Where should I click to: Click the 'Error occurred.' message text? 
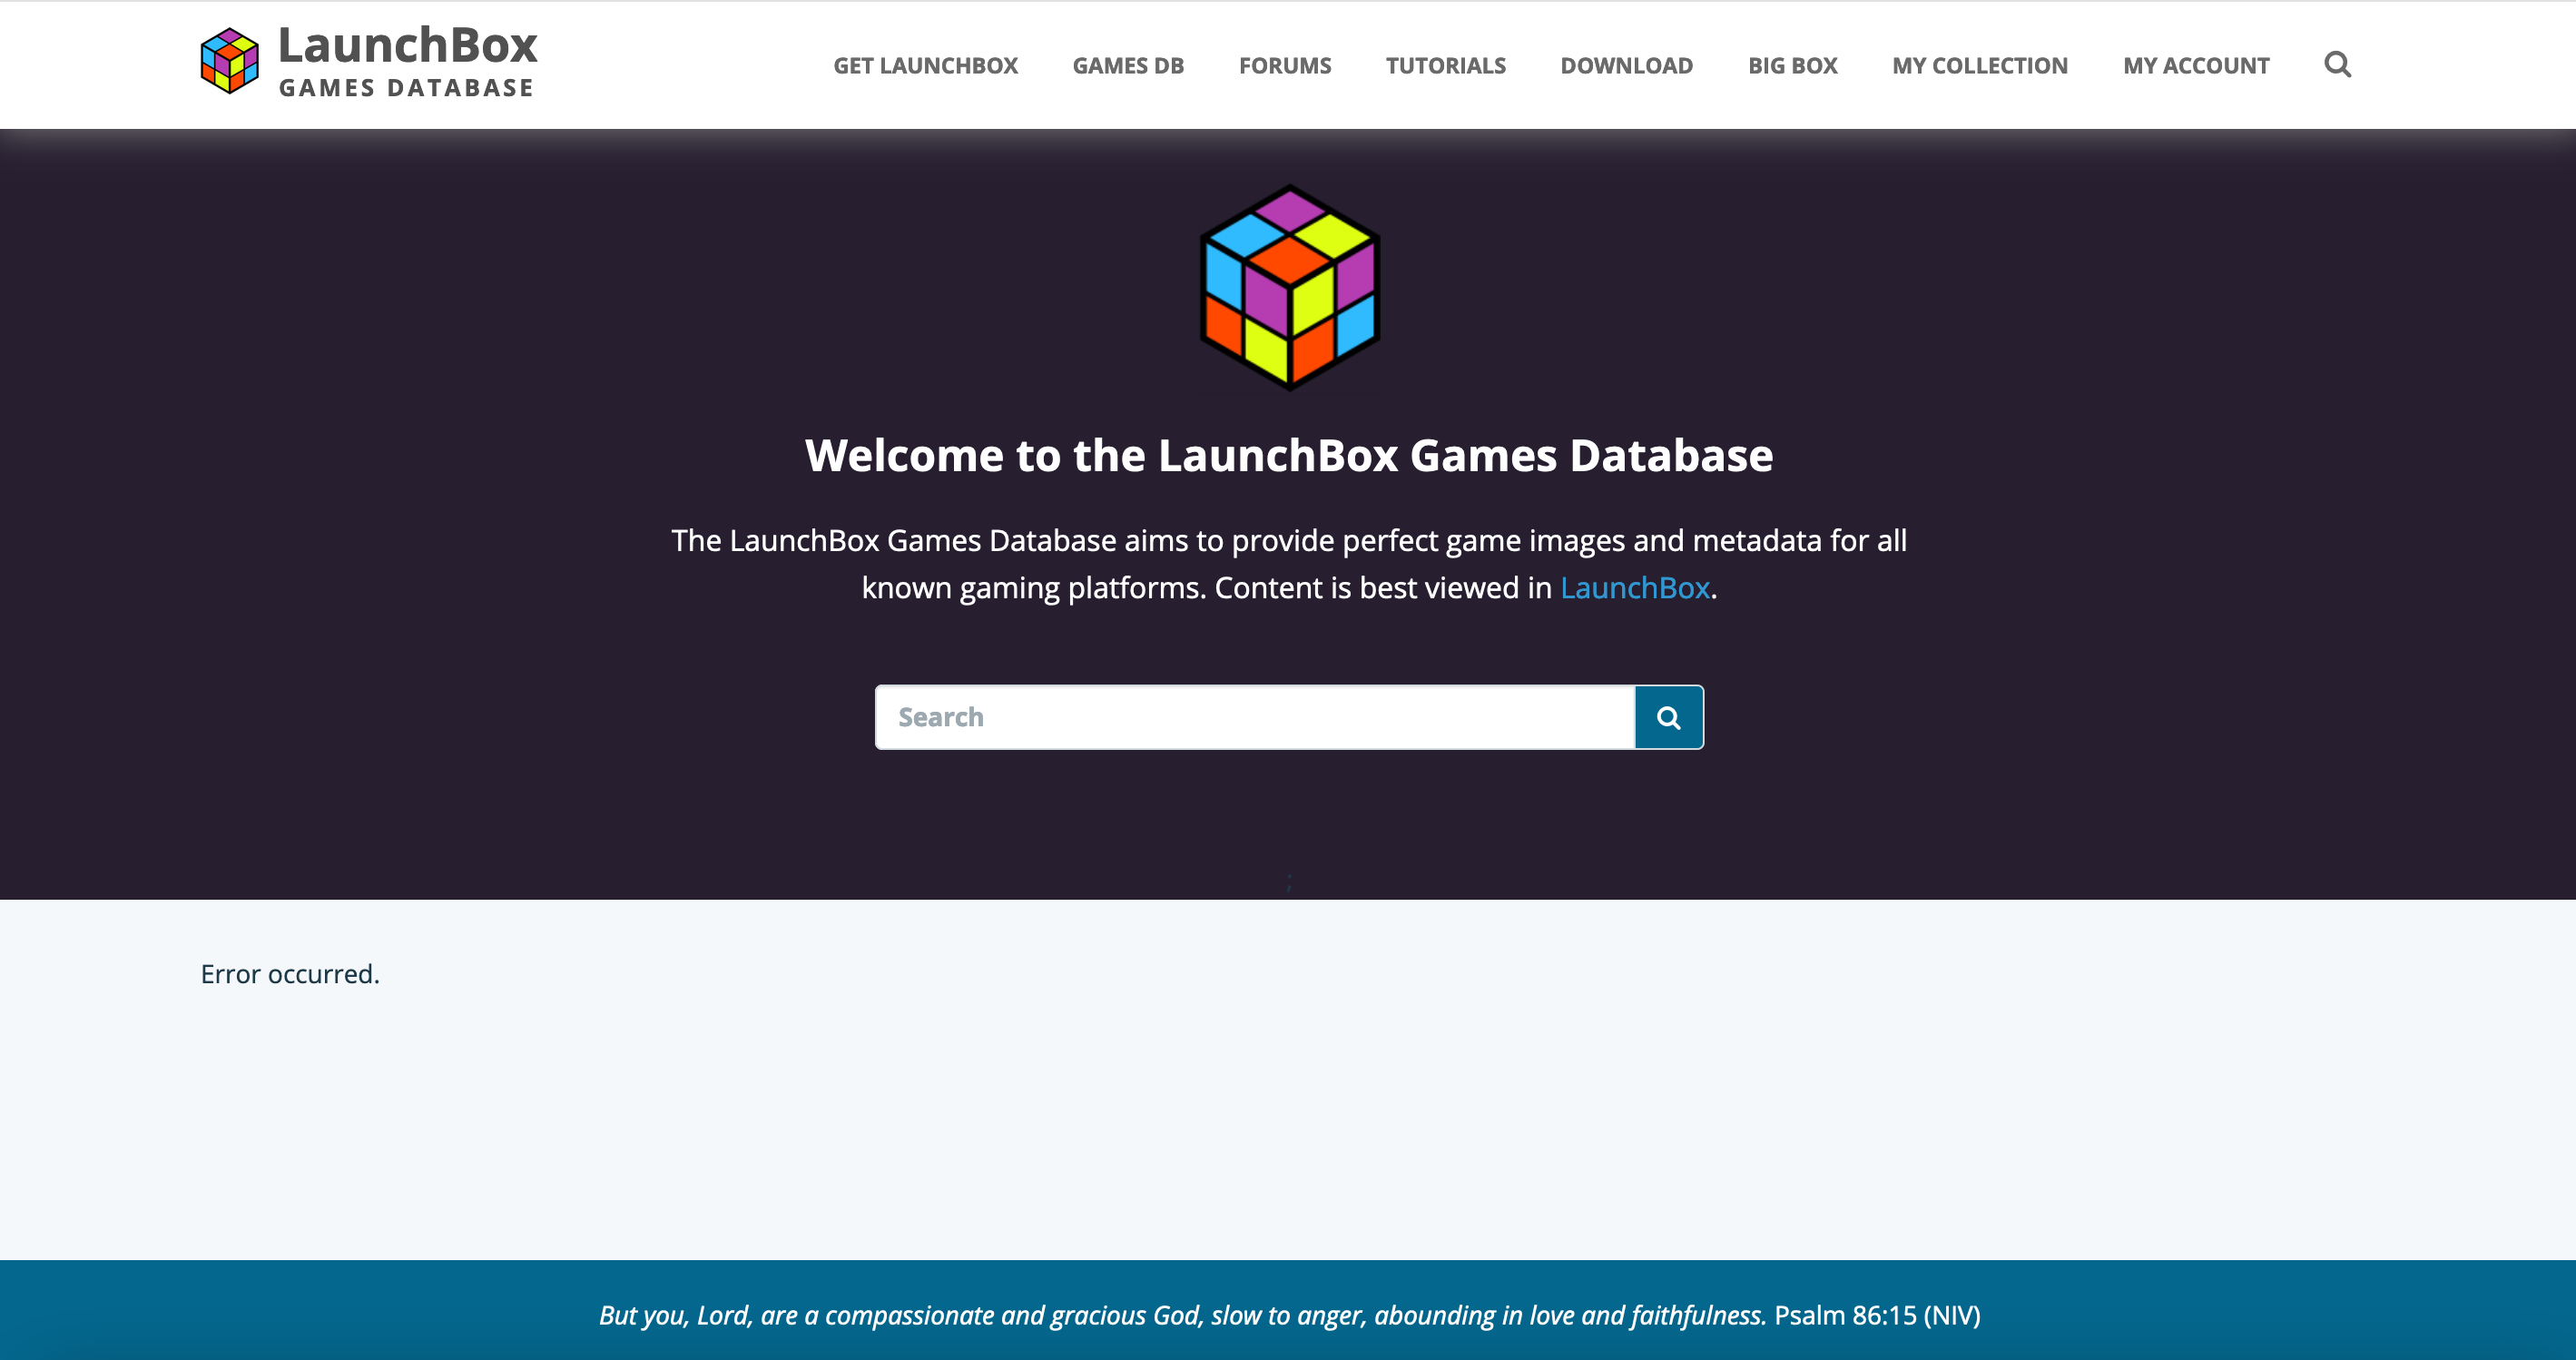coord(290,974)
